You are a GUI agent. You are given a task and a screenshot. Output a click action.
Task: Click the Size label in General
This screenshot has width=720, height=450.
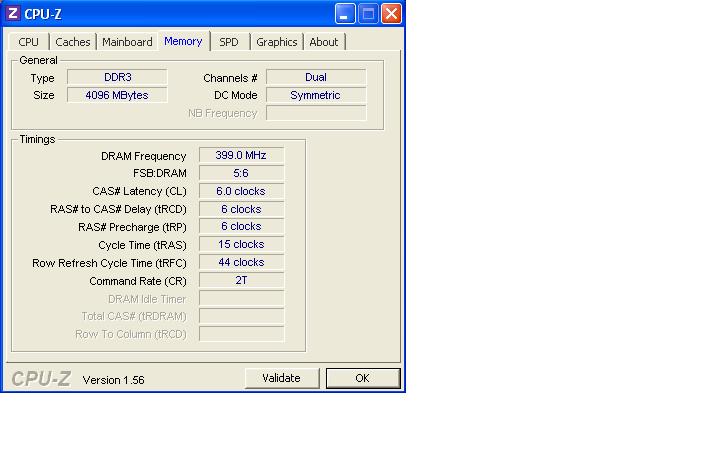pyautogui.click(x=44, y=96)
